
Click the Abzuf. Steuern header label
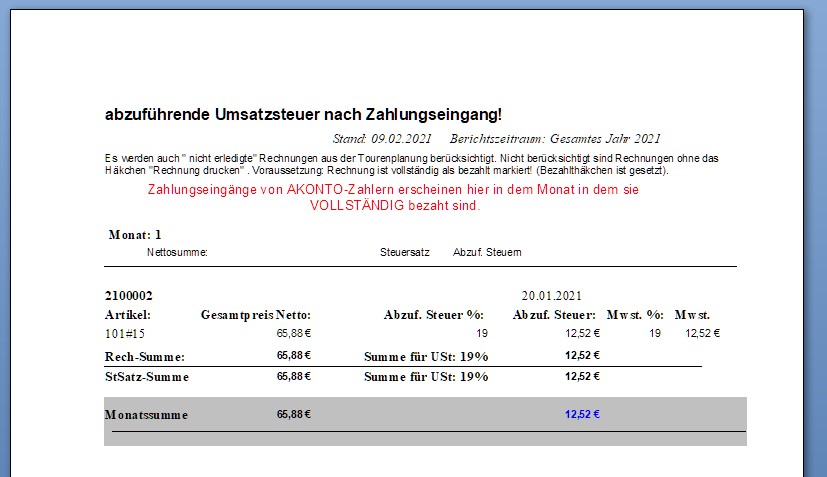click(487, 252)
